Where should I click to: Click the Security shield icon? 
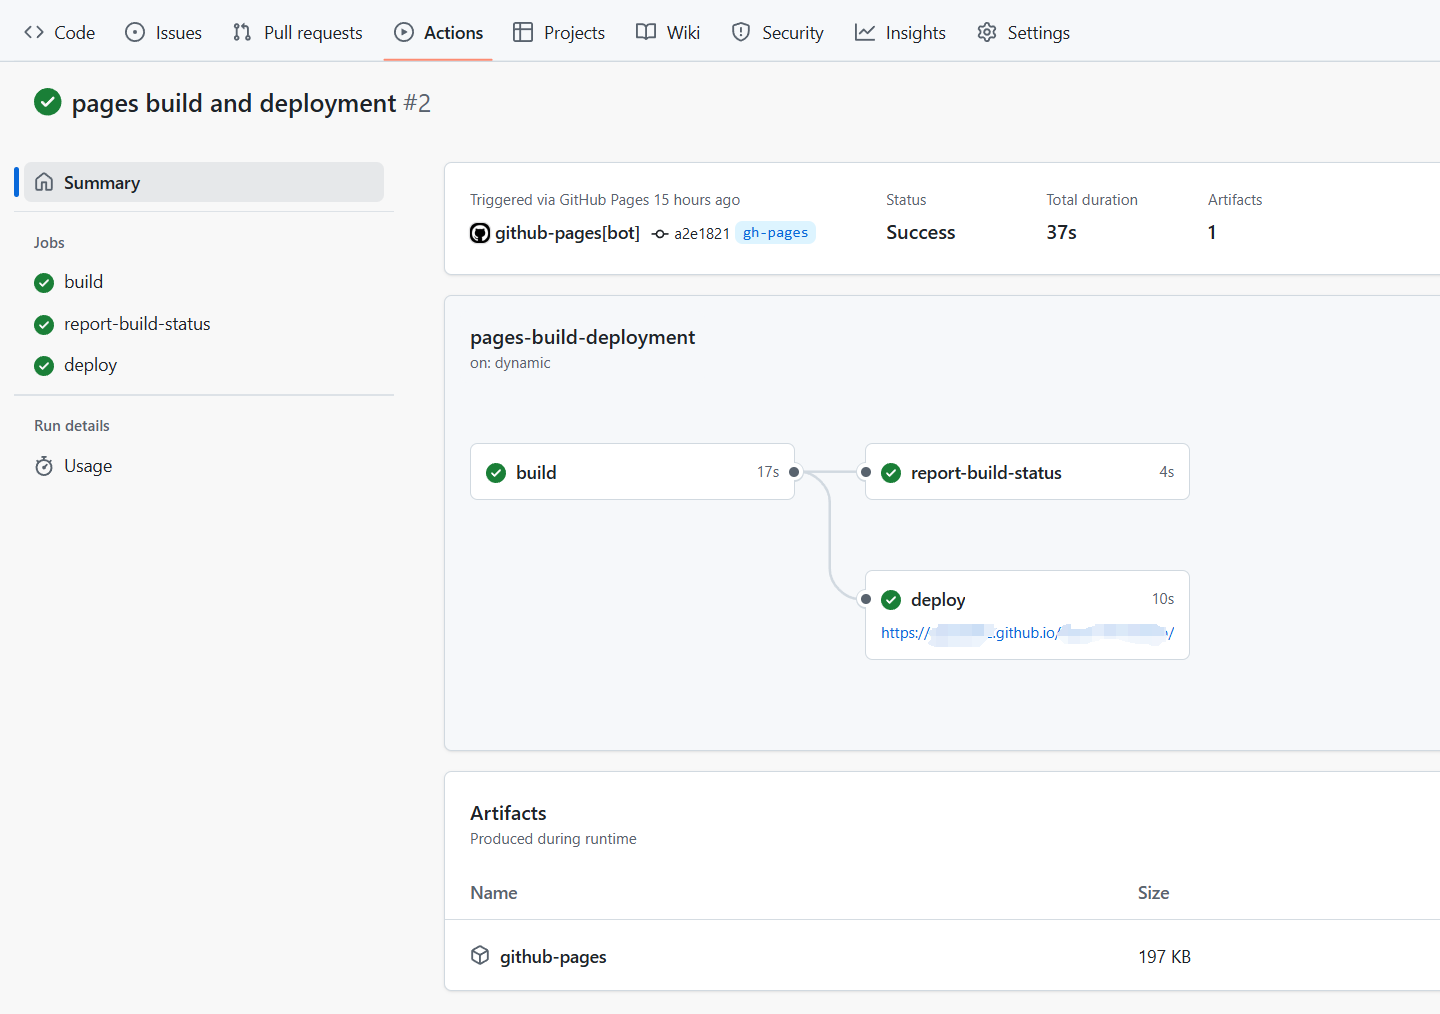[741, 32]
